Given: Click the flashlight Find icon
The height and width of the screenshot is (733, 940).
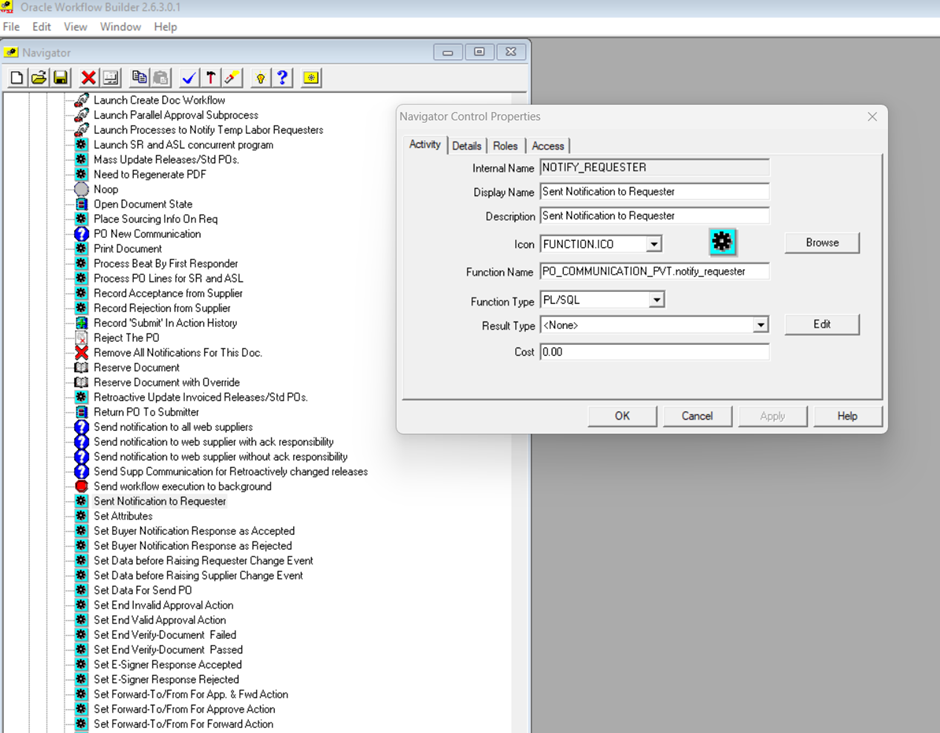Looking at the screenshot, I should pyautogui.click(x=232, y=78).
